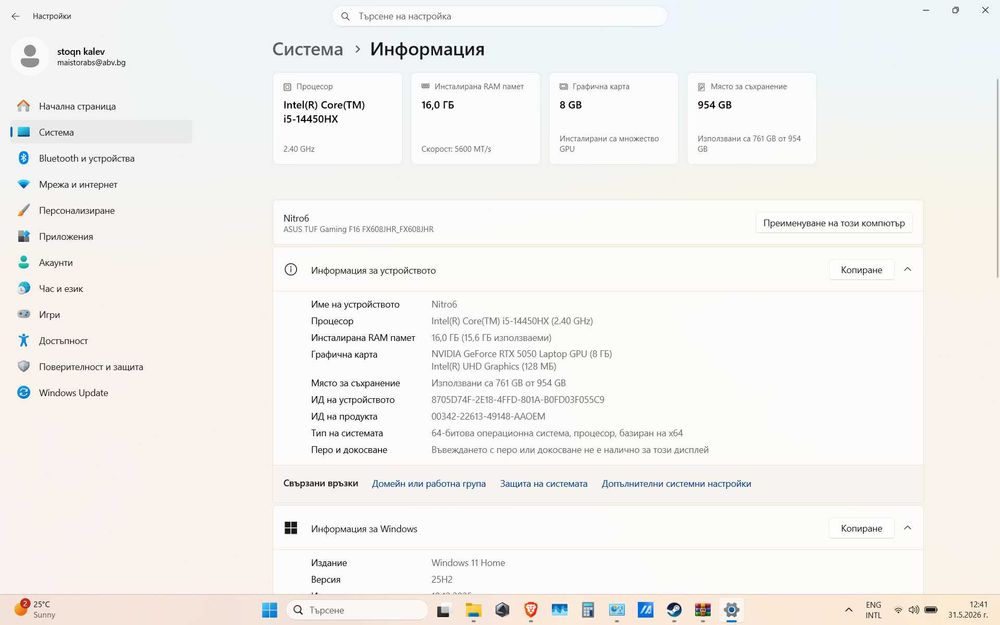
Task: Open Персонализиране brush icon
Action: pos(24,210)
